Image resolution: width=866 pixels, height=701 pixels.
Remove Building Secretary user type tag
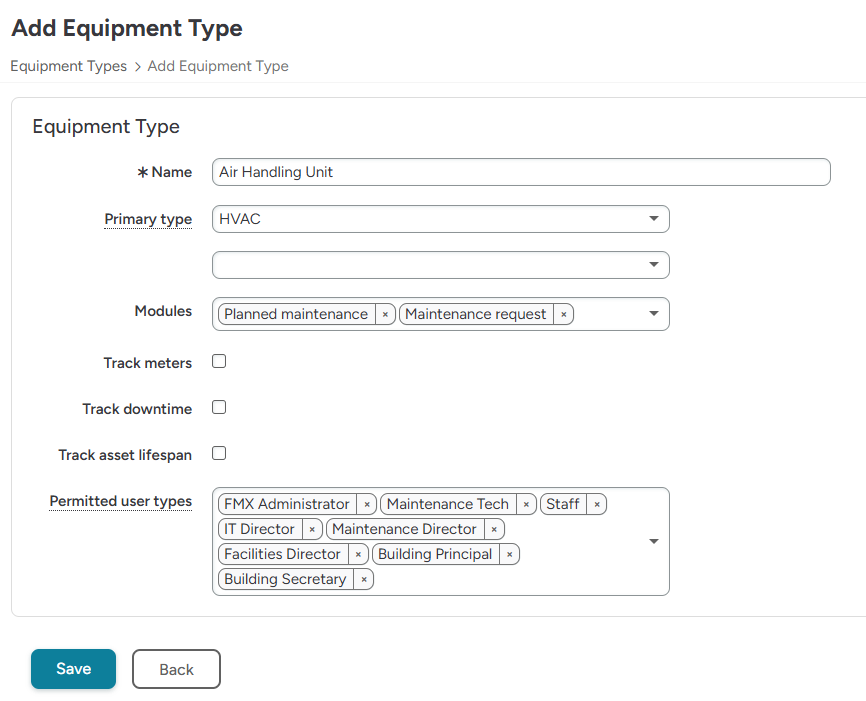(364, 579)
